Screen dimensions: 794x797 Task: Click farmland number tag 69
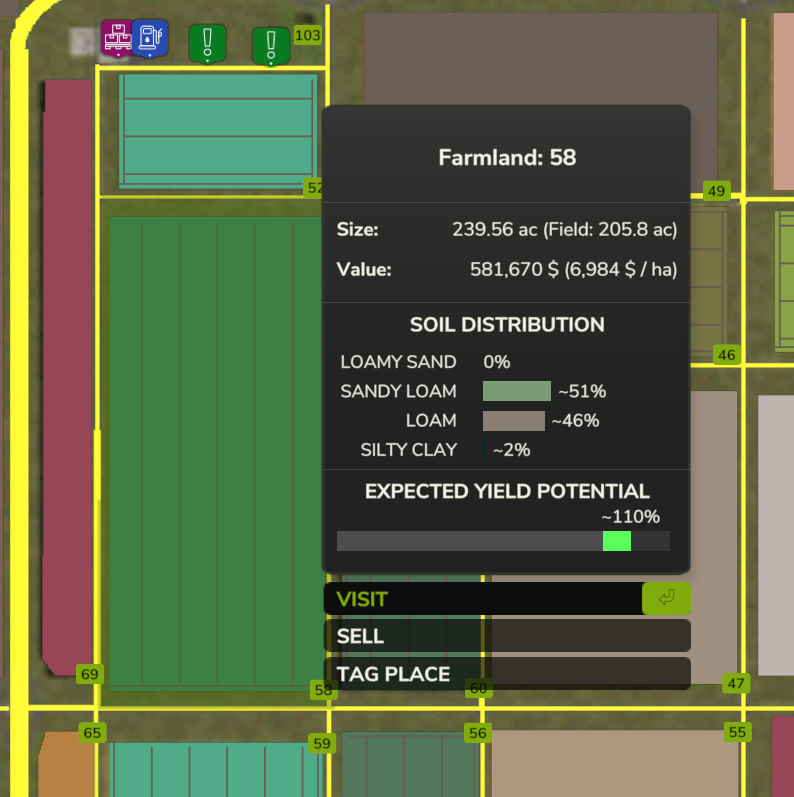[90, 674]
